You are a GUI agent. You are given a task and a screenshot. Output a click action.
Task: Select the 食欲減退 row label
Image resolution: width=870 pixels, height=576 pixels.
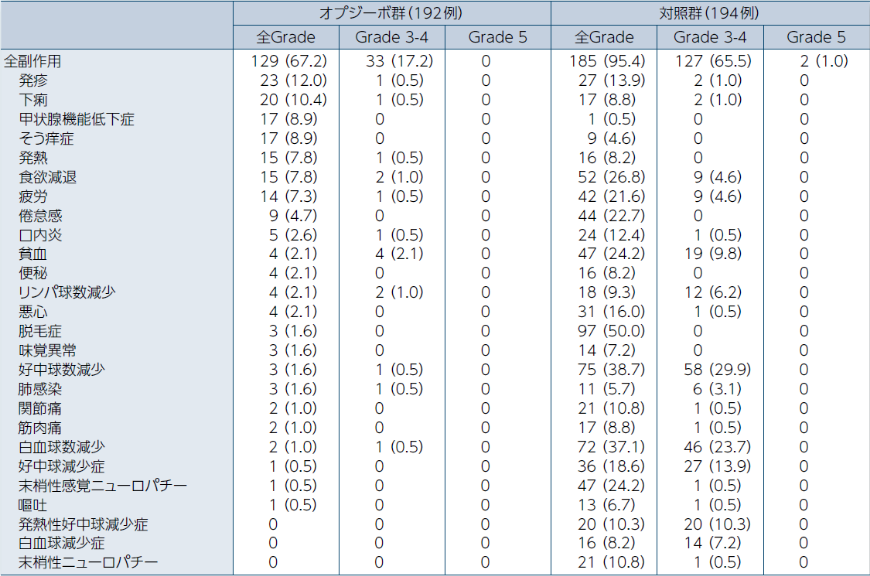tap(47, 177)
